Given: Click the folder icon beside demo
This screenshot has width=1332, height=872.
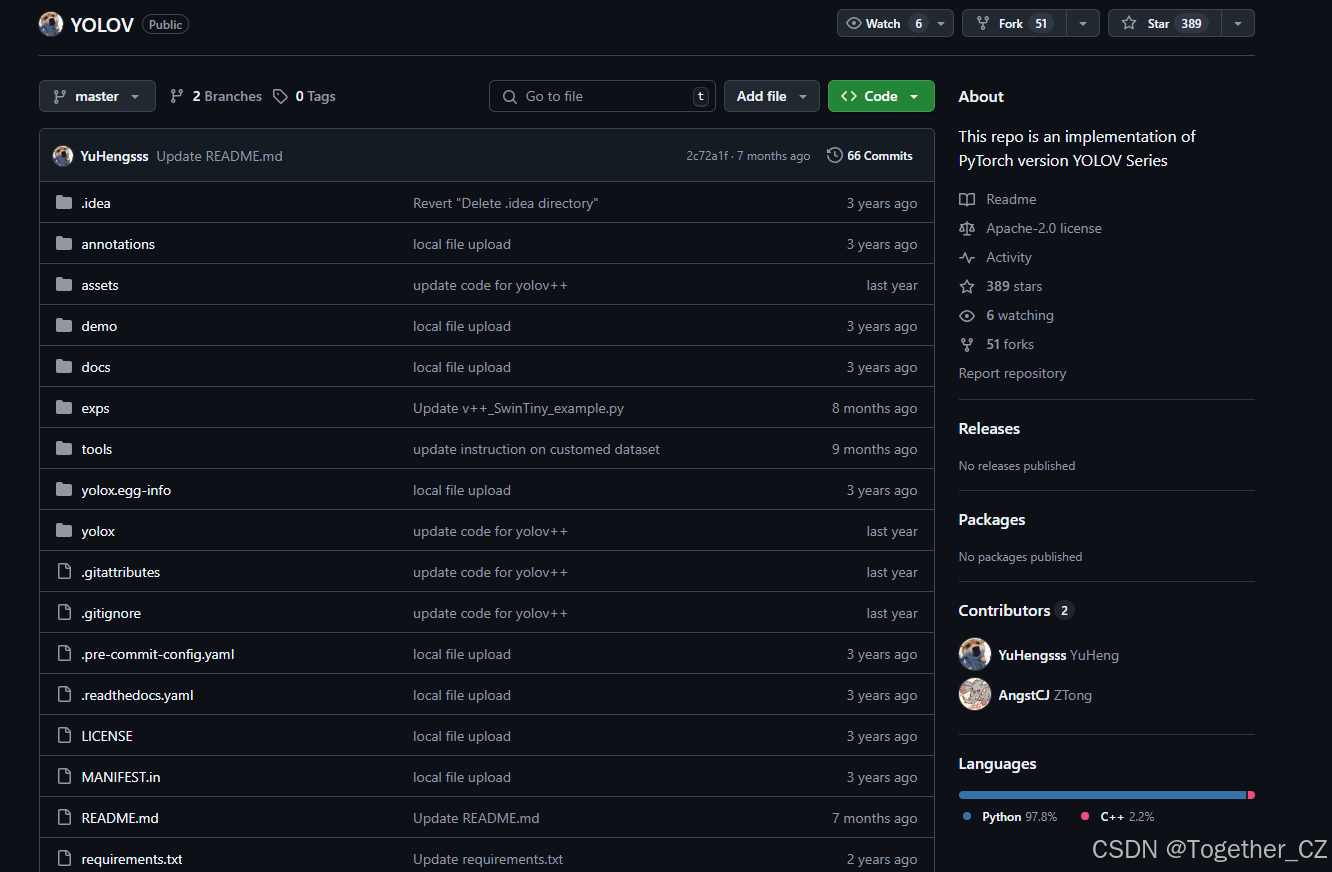Looking at the screenshot, I should click(64, 326).
